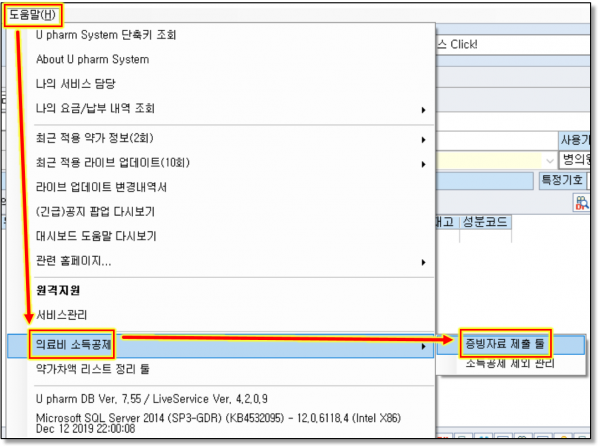Open the yellow combo box dropdown arrow
Viewport: 600px width, 448px height.
pos(550,160)
